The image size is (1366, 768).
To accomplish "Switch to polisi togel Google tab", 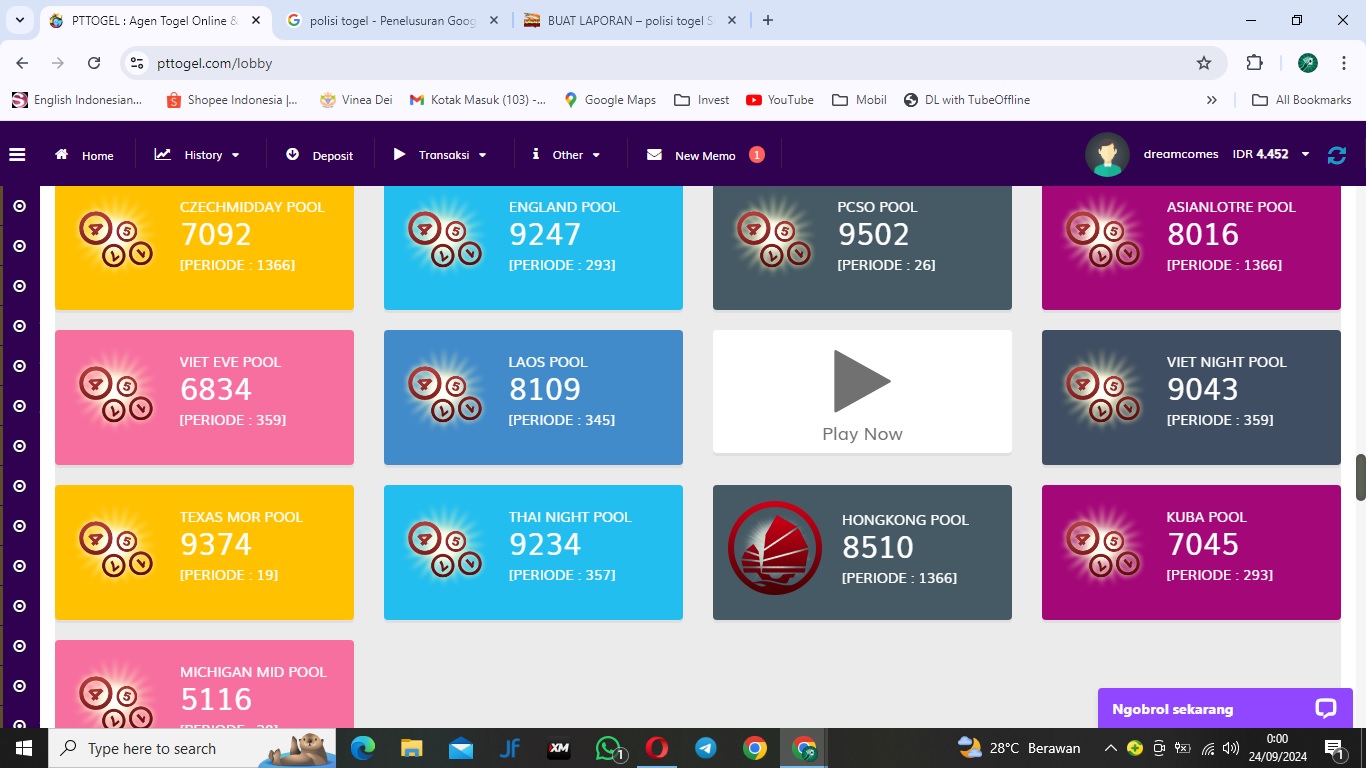I will coord(392,20).
